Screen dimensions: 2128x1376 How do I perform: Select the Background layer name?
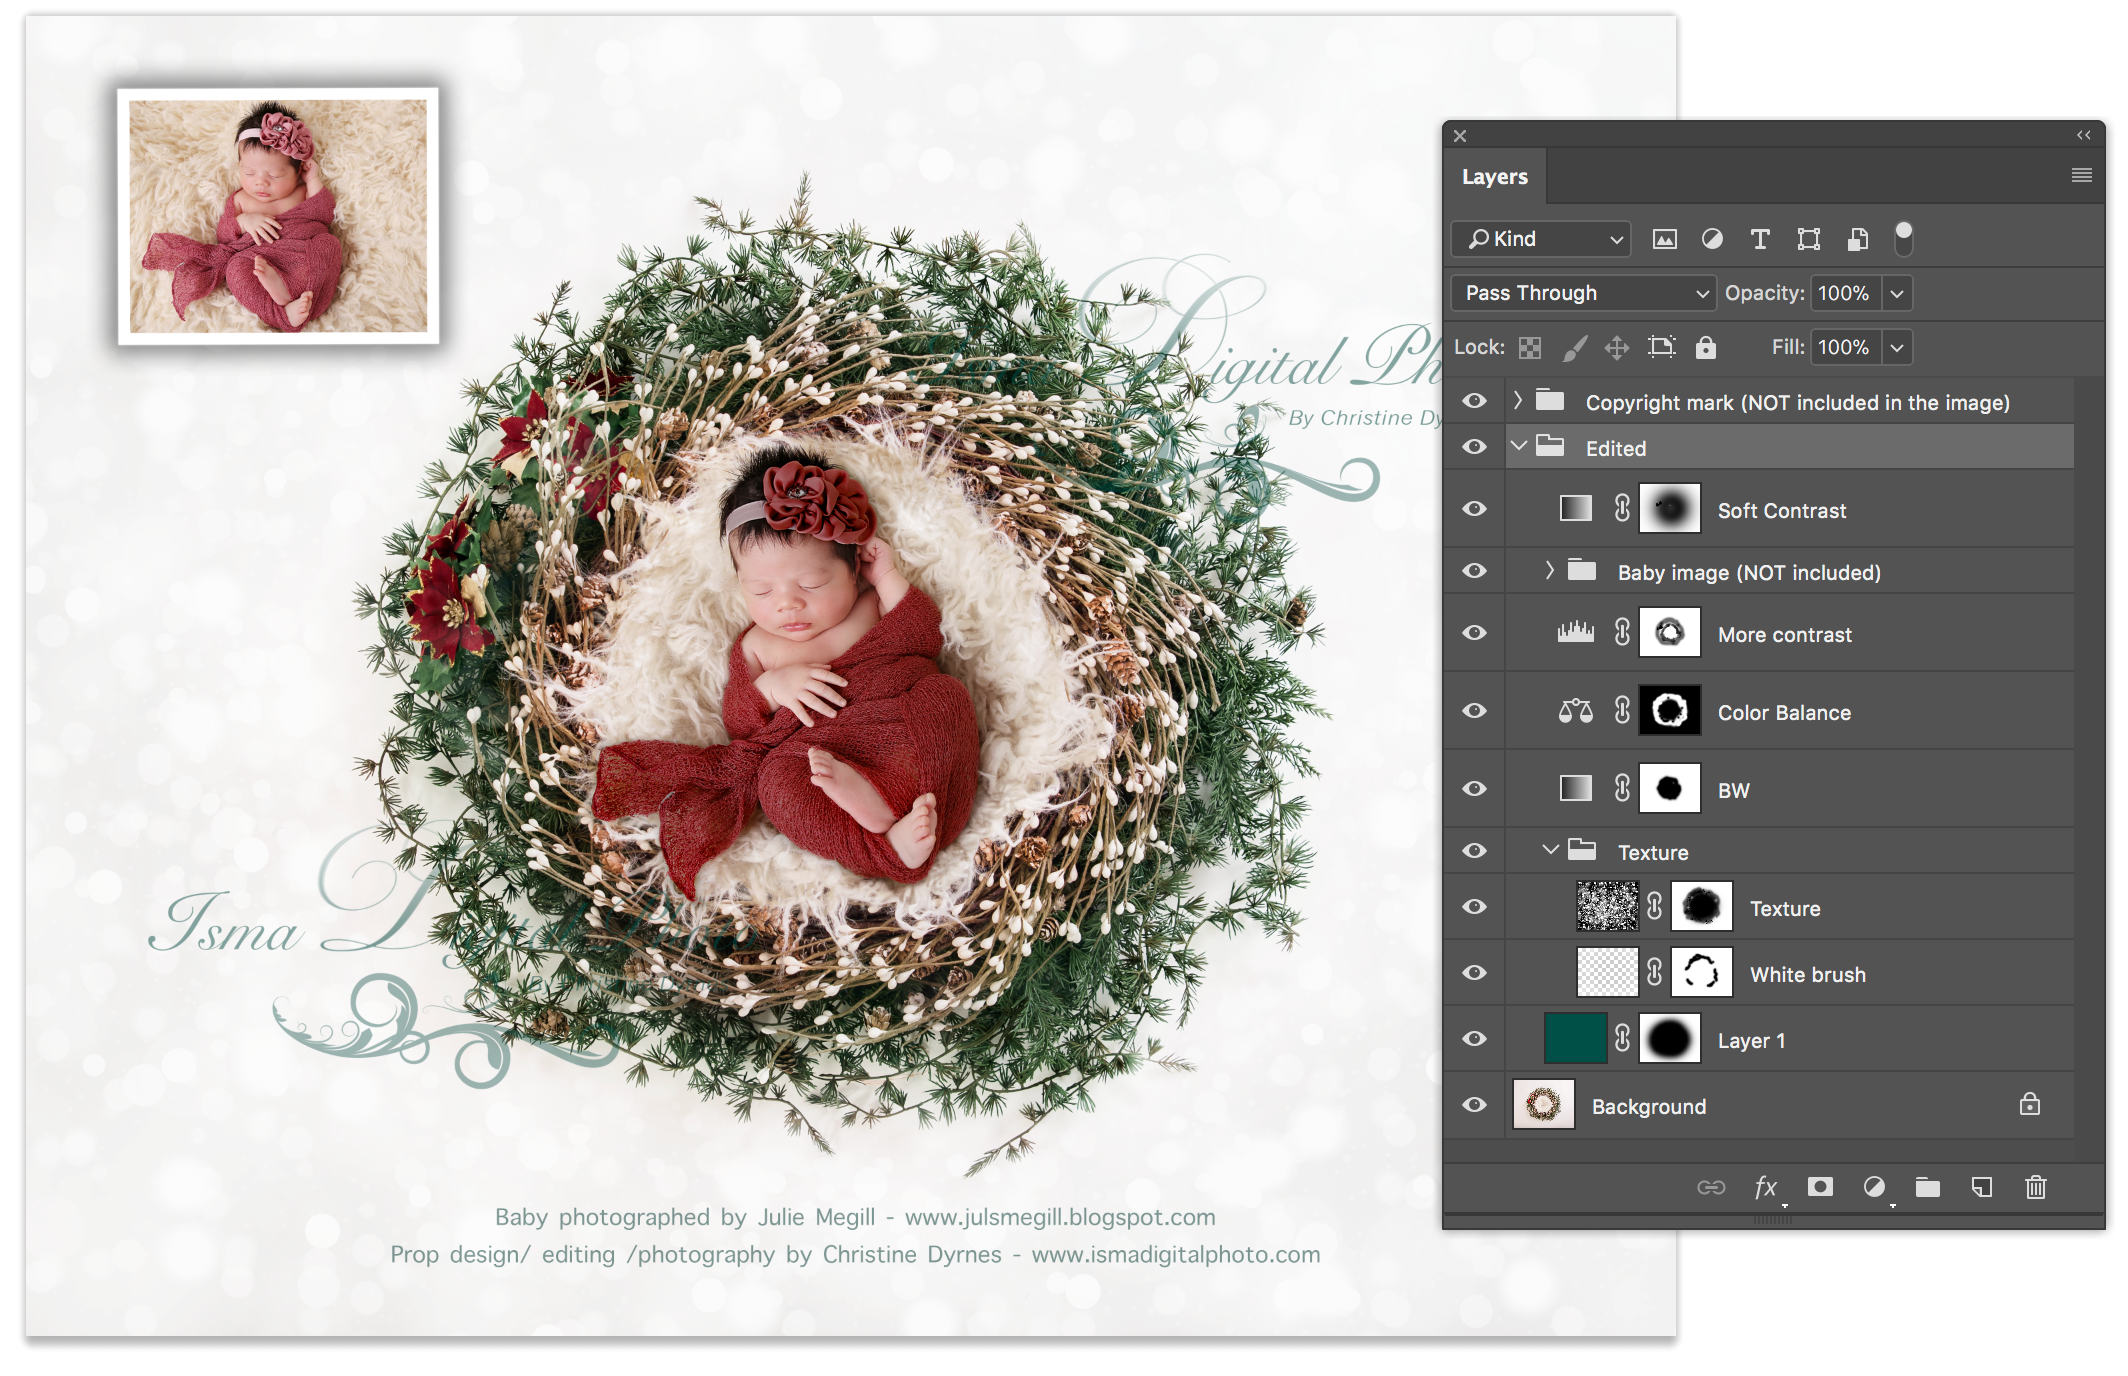pos(1649,1107)
